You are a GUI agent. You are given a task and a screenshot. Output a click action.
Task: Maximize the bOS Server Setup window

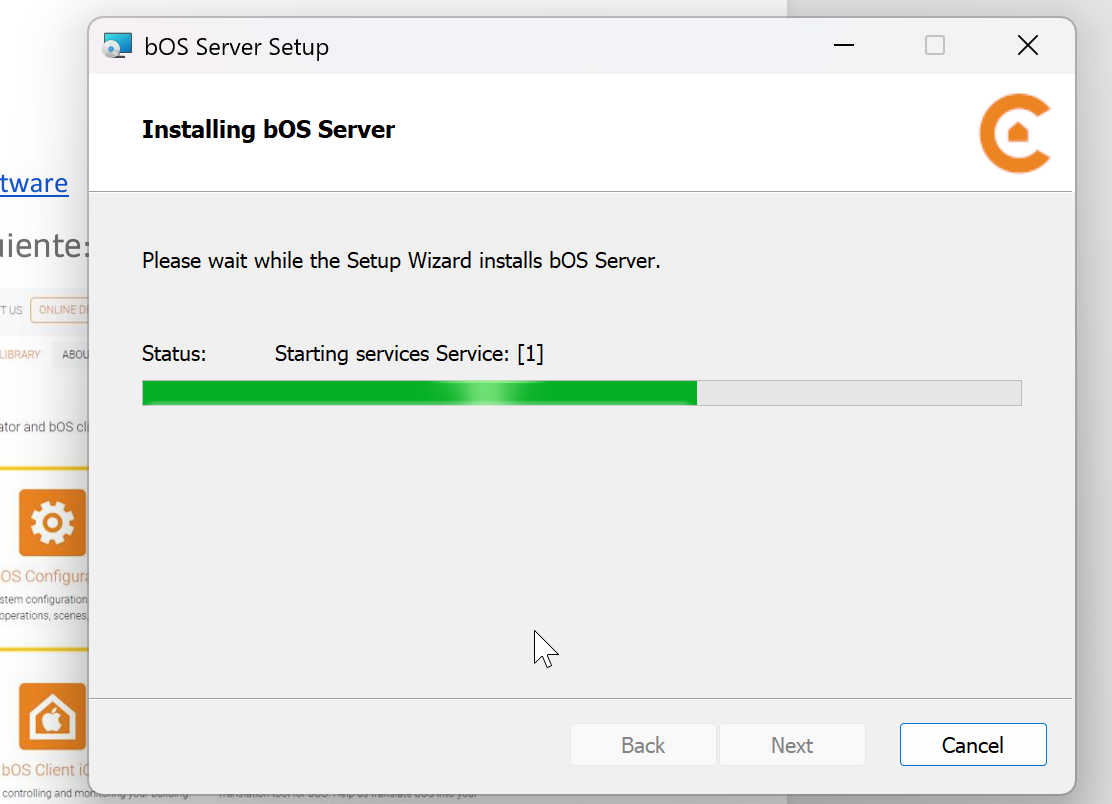[x=935, y=46]
